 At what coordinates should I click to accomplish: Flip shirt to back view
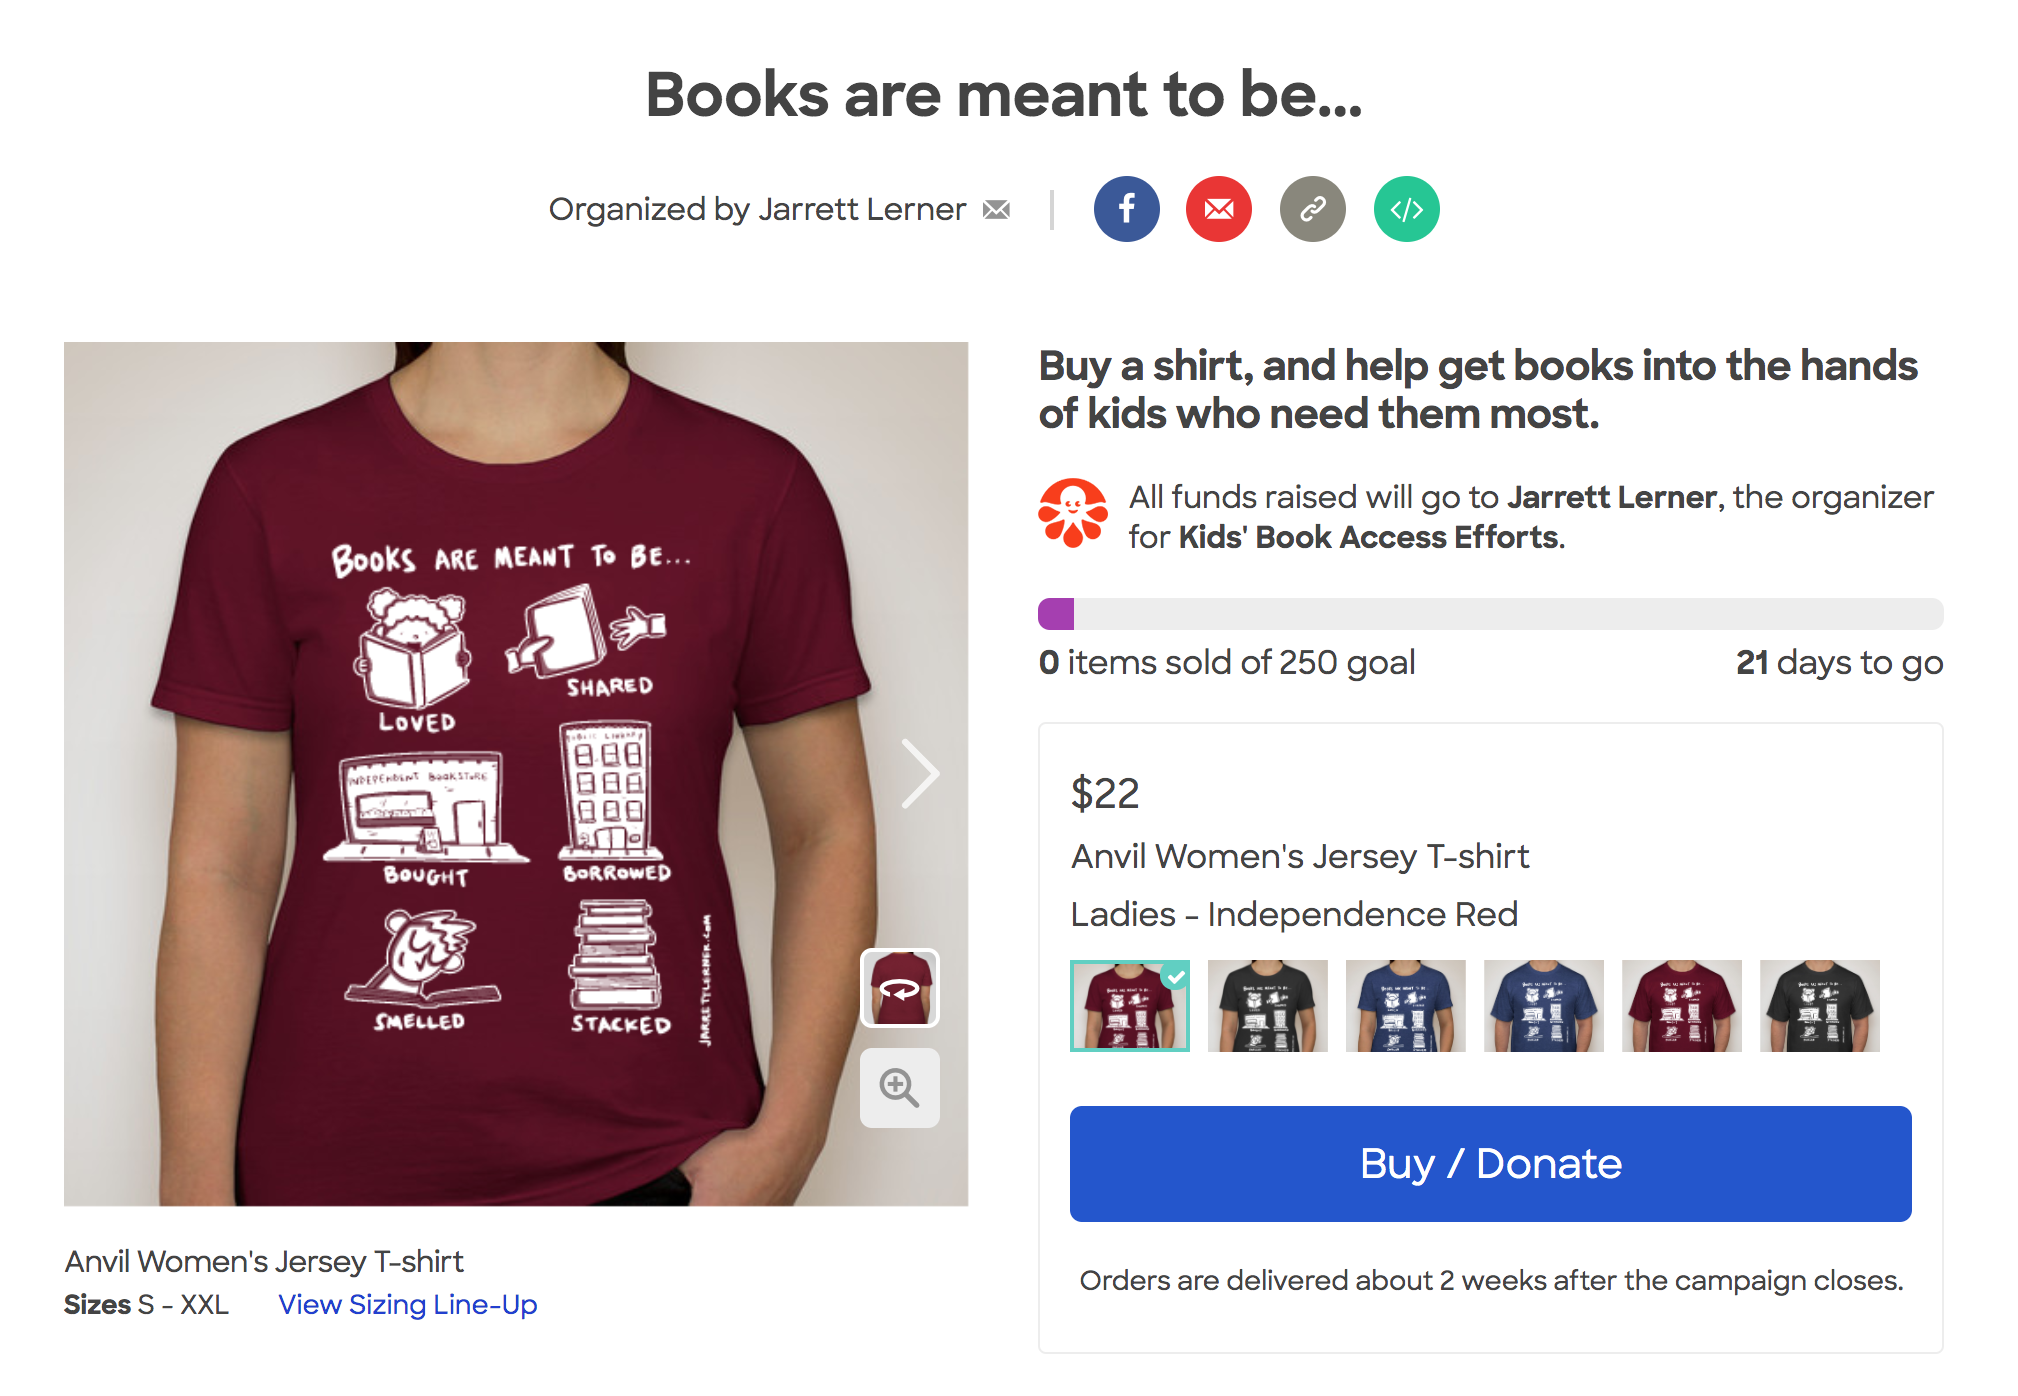pos(900,988)
